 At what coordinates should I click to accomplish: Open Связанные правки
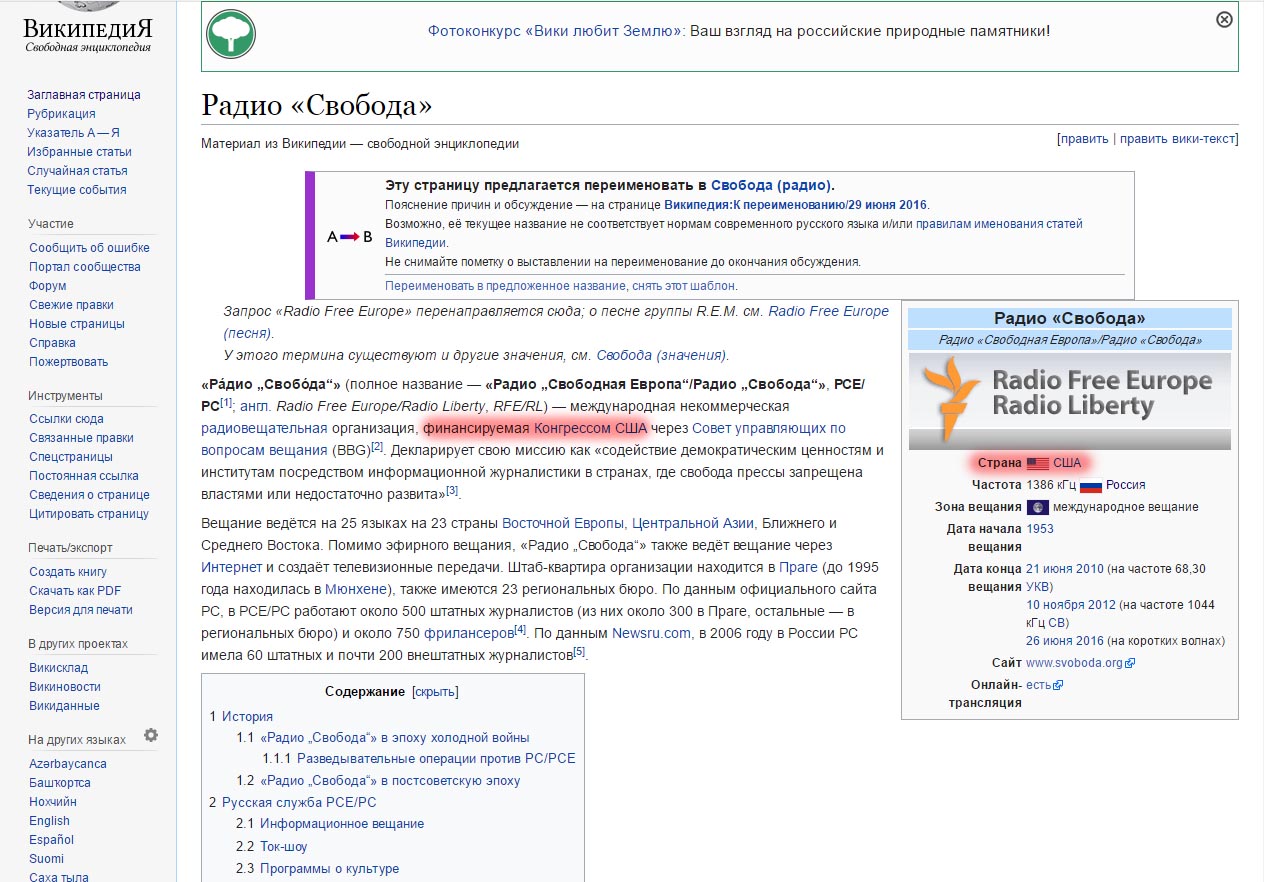(81, 438)
